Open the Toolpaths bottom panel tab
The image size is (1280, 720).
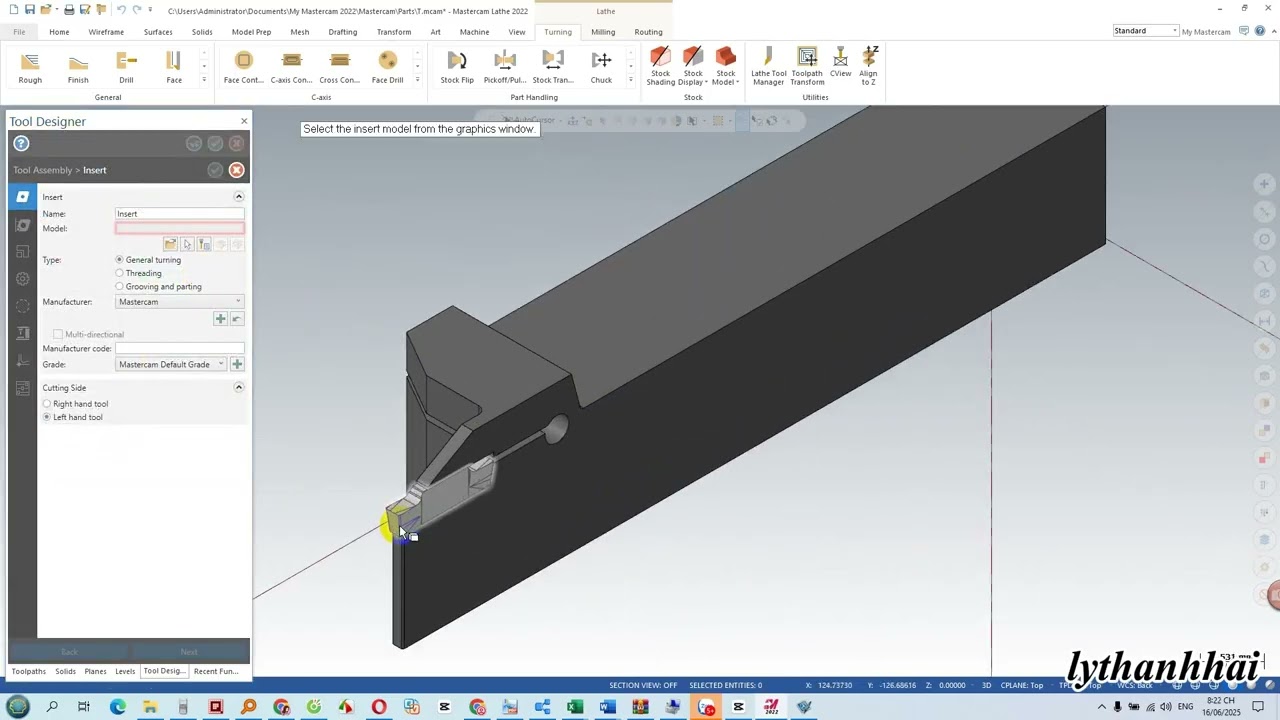(29, 671)
